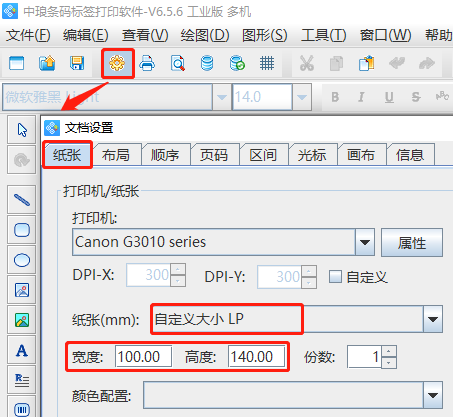Switch to the 纸张 tab

[x=67, y=155]
